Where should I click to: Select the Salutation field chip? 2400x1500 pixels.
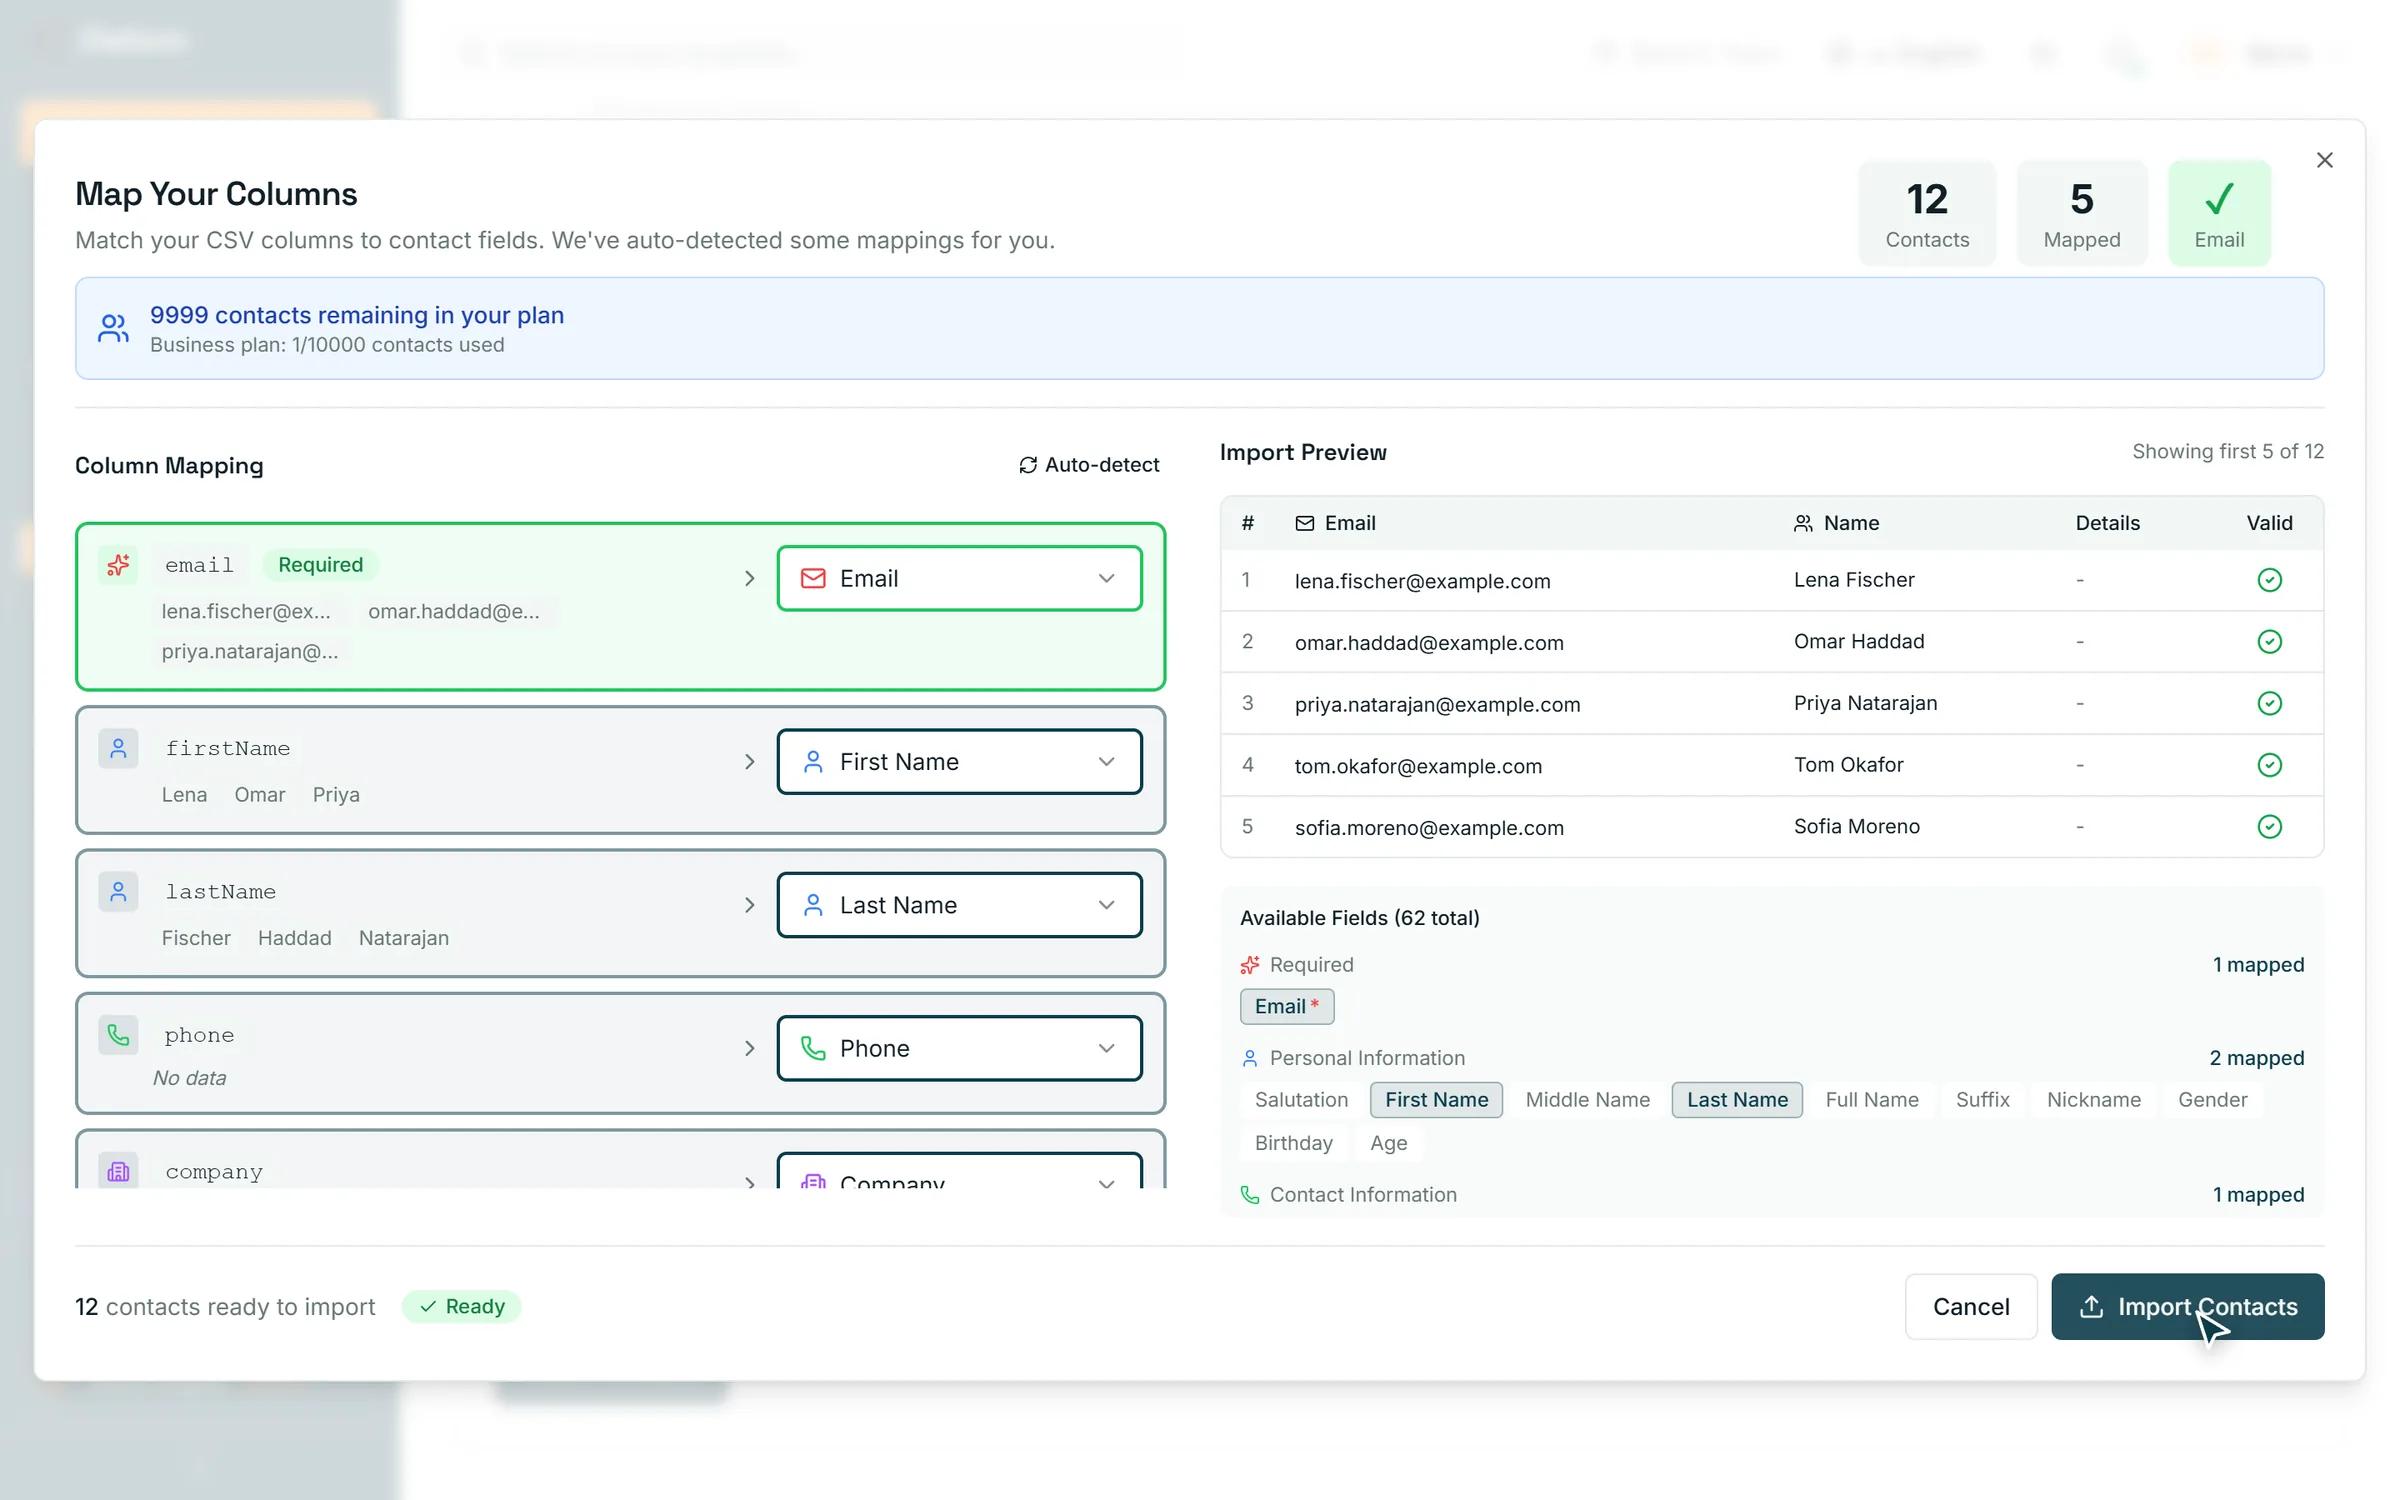pyautogui.click(x=1301, y=1100)
